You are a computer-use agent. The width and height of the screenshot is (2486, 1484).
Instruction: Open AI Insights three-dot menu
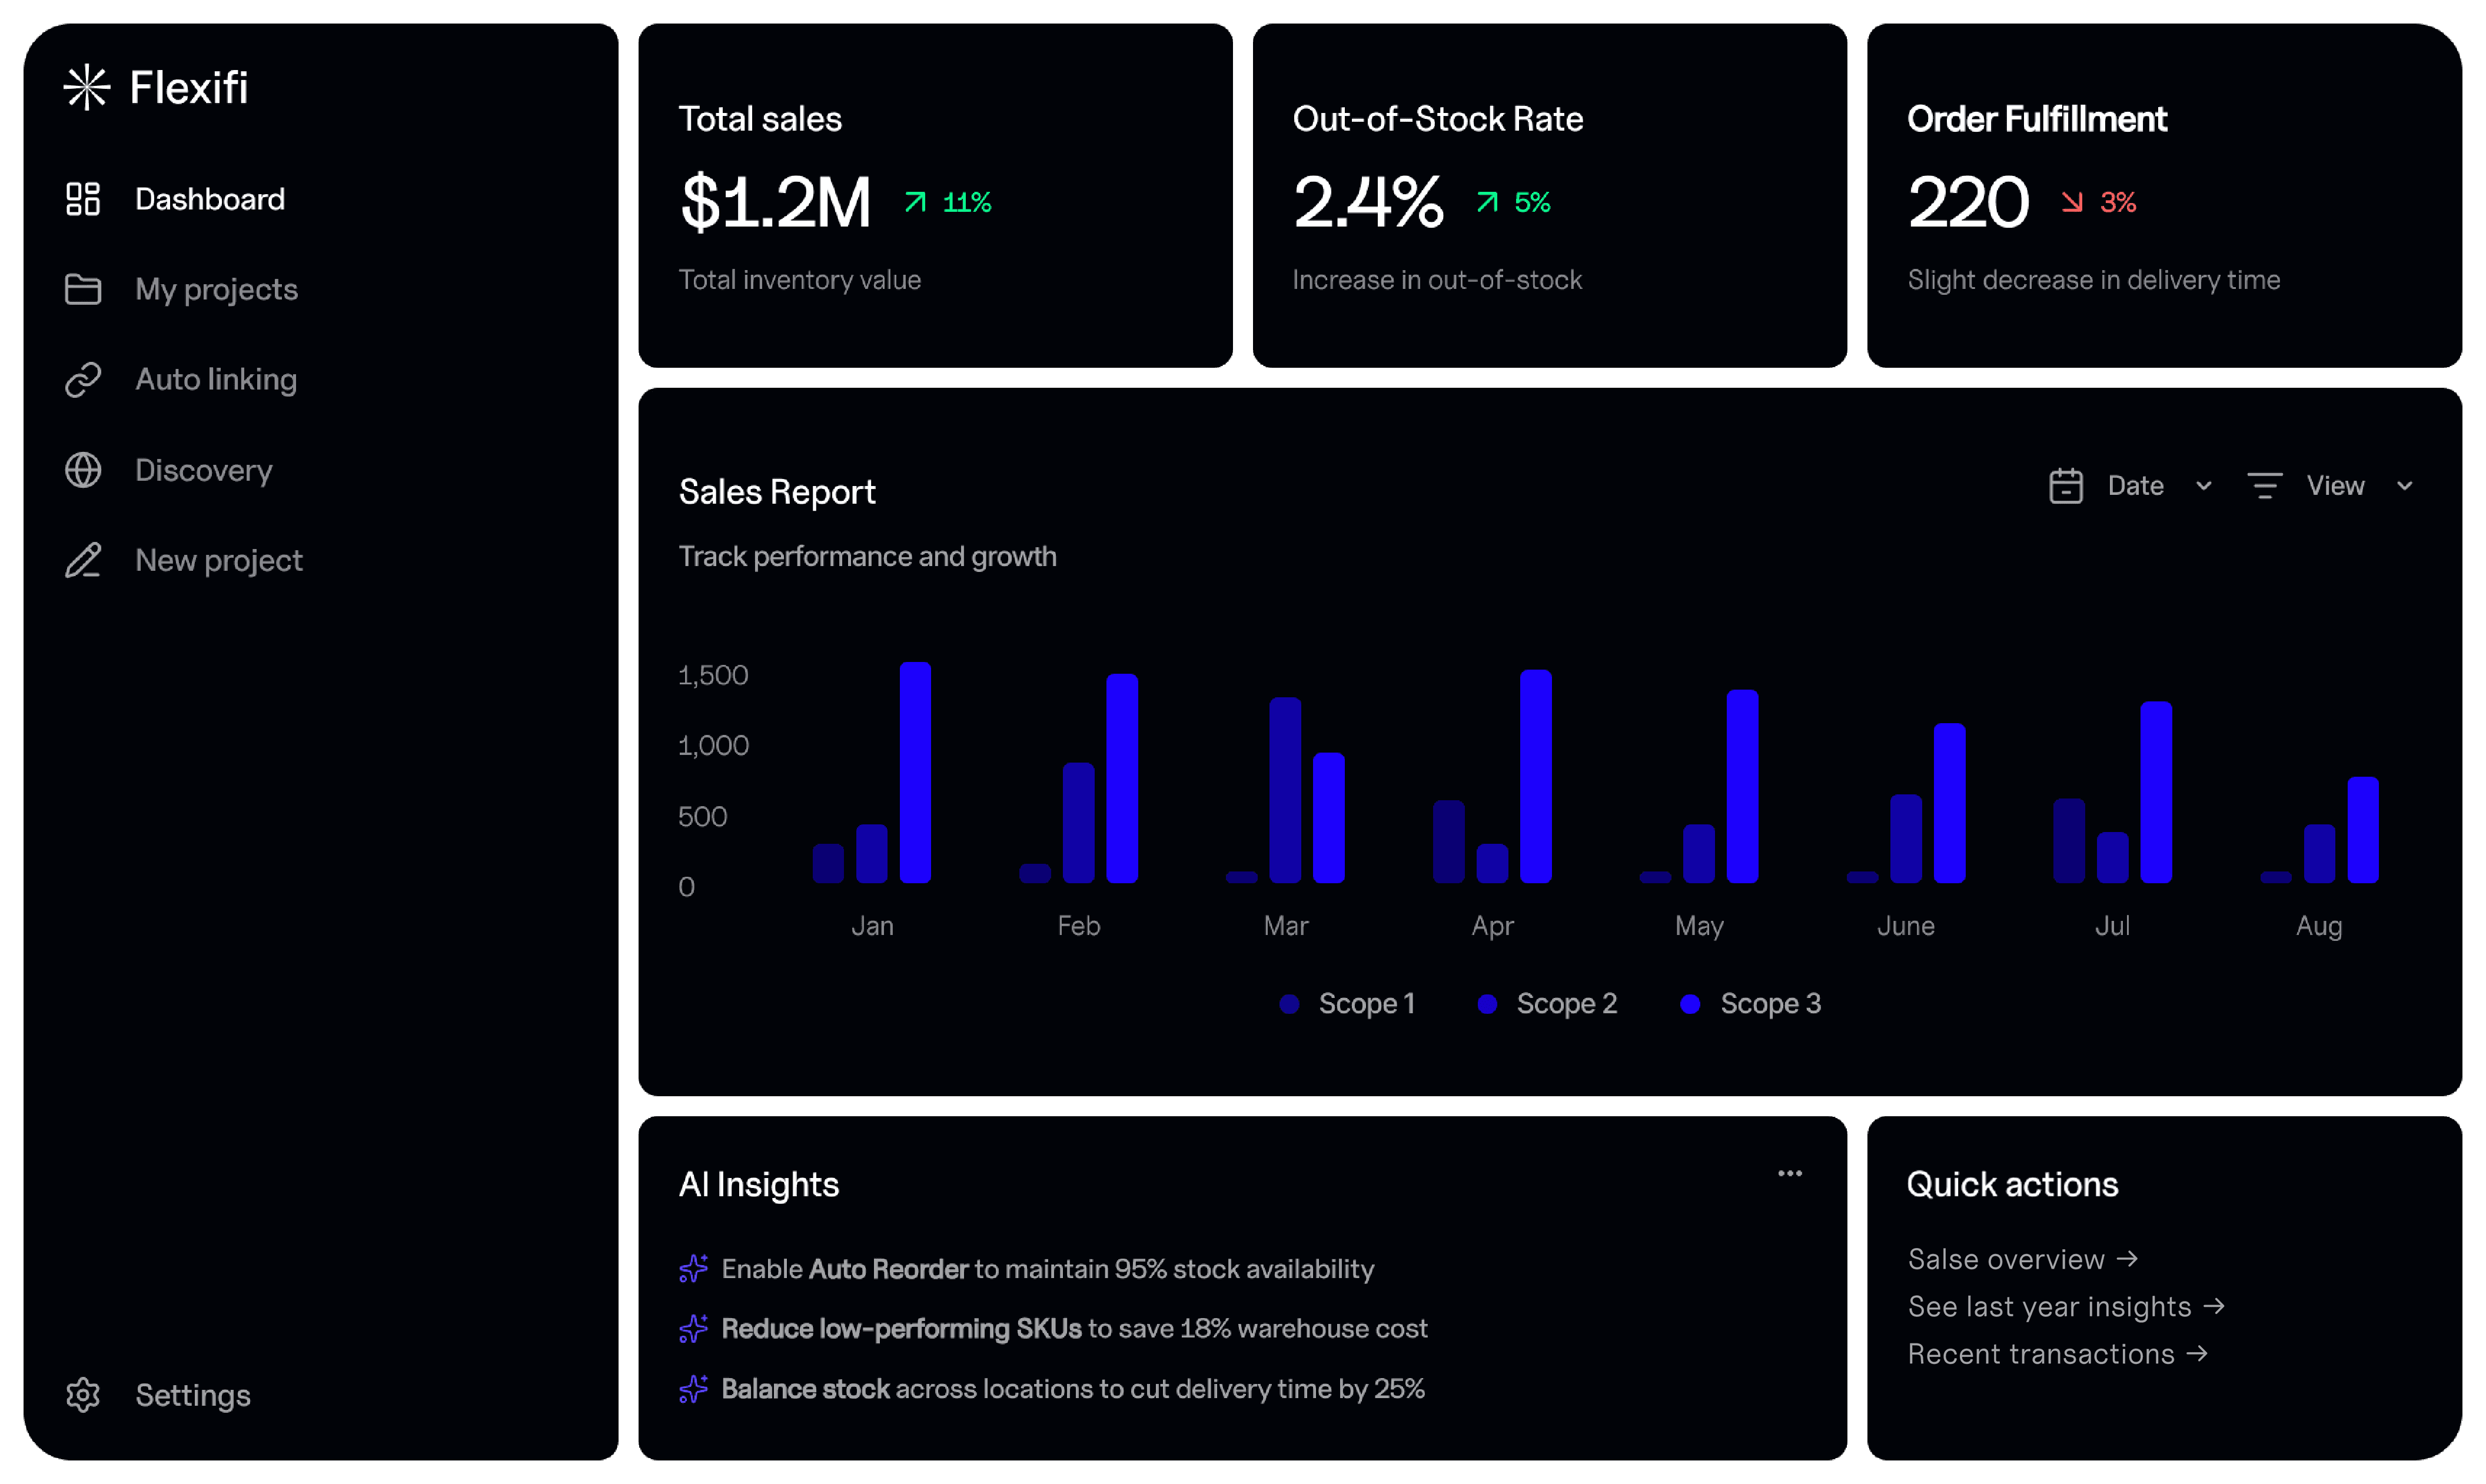point(1789,1173)
